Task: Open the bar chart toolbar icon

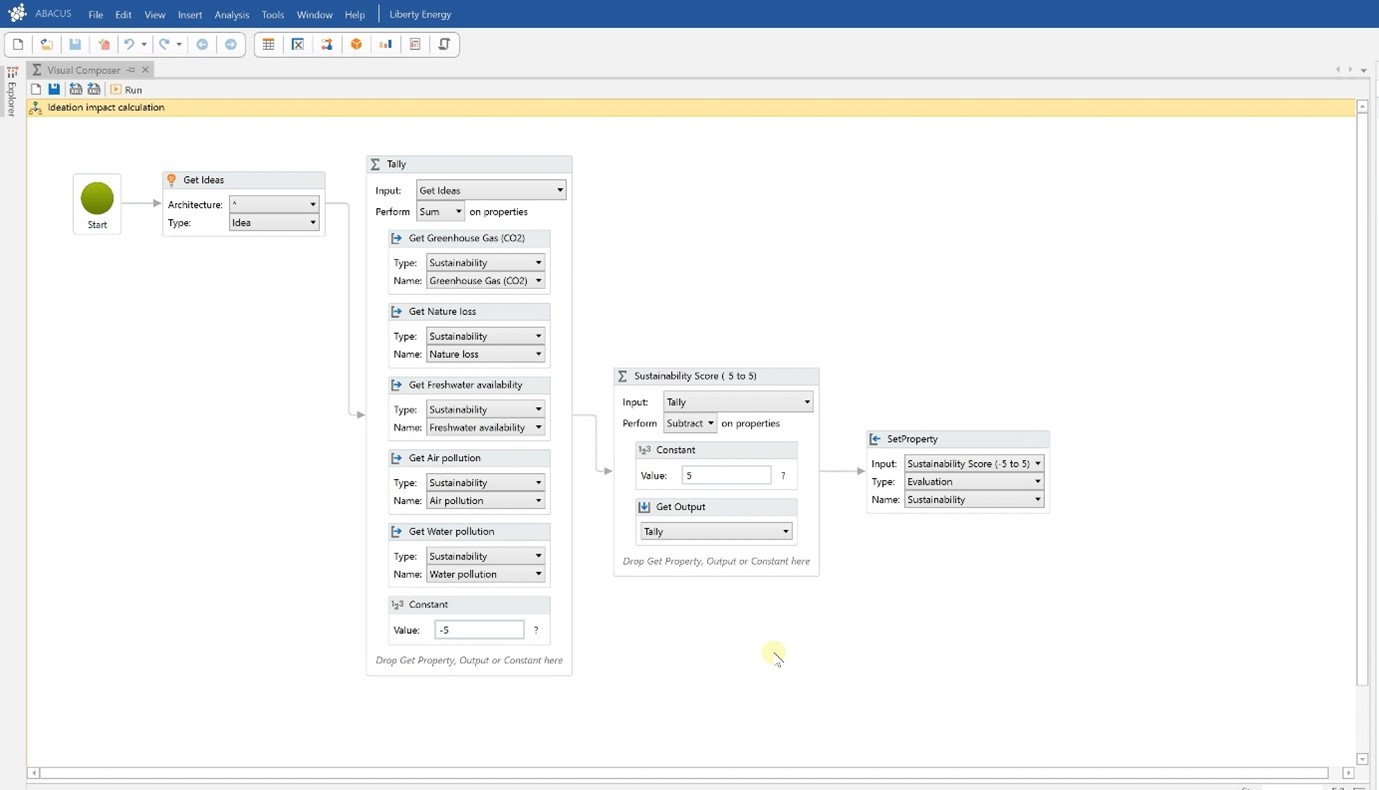Action: coord(385,44)
